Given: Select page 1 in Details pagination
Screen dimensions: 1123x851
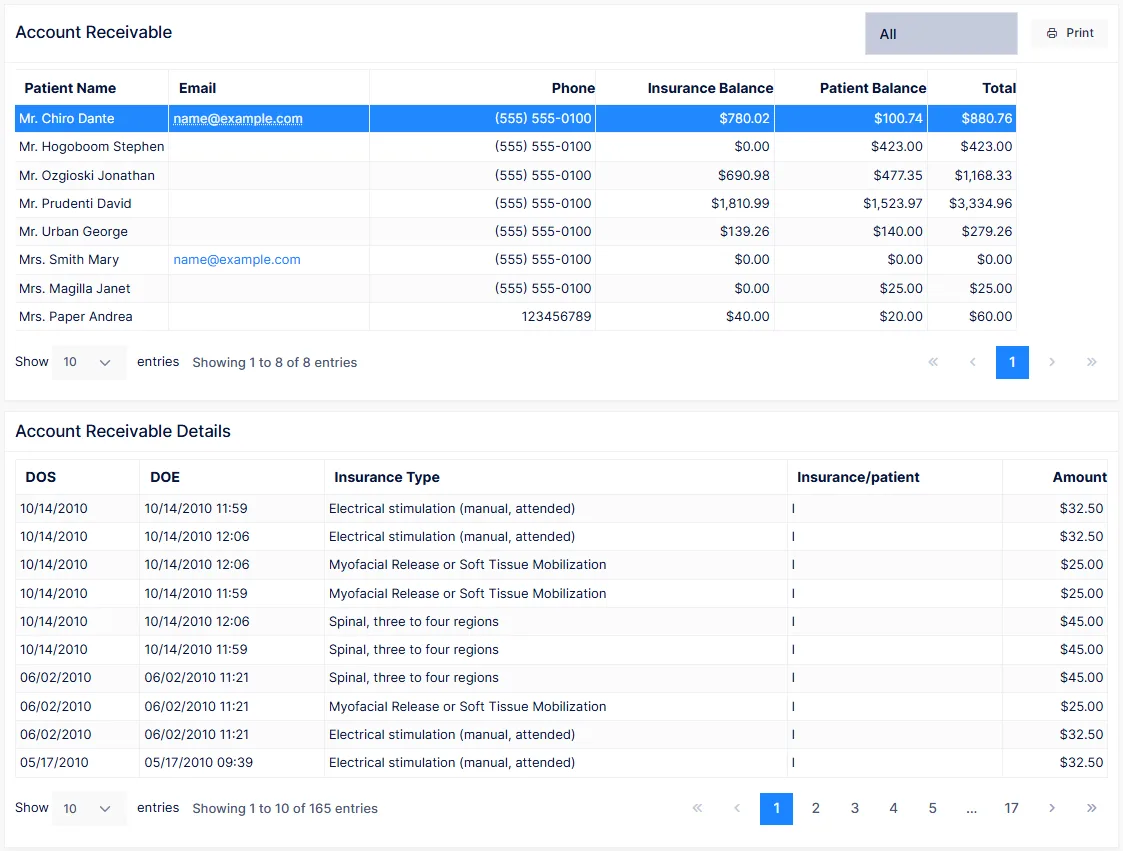Looking at the screenshot, I should click(776, 809).
